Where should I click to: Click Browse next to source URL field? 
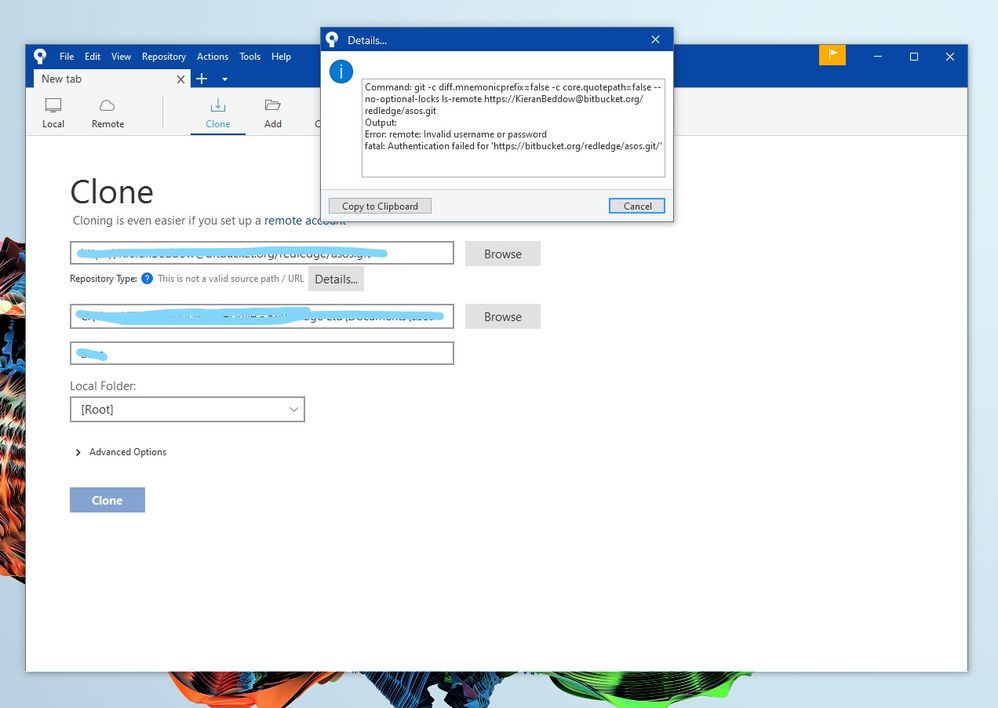(x=503, y=253)
